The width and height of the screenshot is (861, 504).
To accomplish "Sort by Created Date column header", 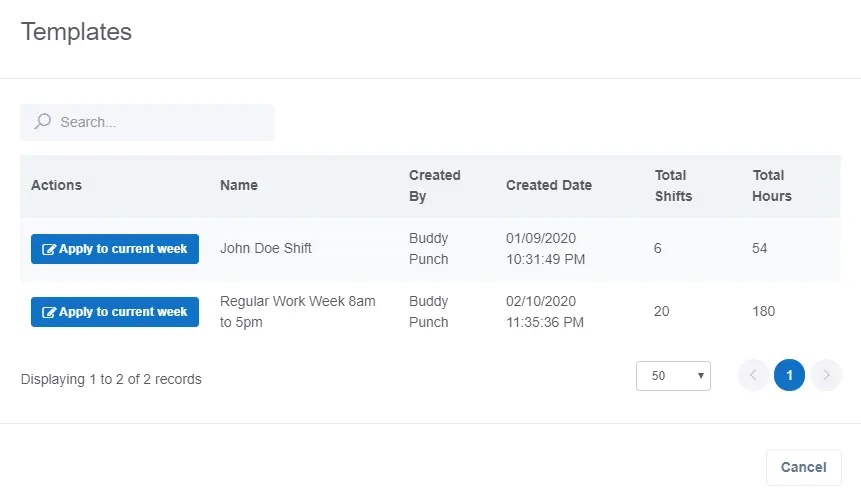I will (549, 185).
